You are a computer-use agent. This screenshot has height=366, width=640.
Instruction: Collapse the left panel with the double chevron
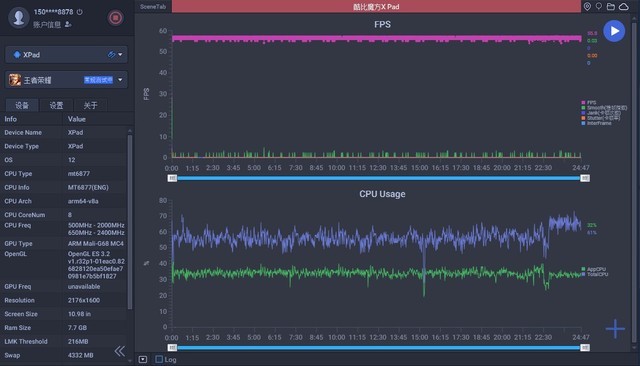coord(120,351)
